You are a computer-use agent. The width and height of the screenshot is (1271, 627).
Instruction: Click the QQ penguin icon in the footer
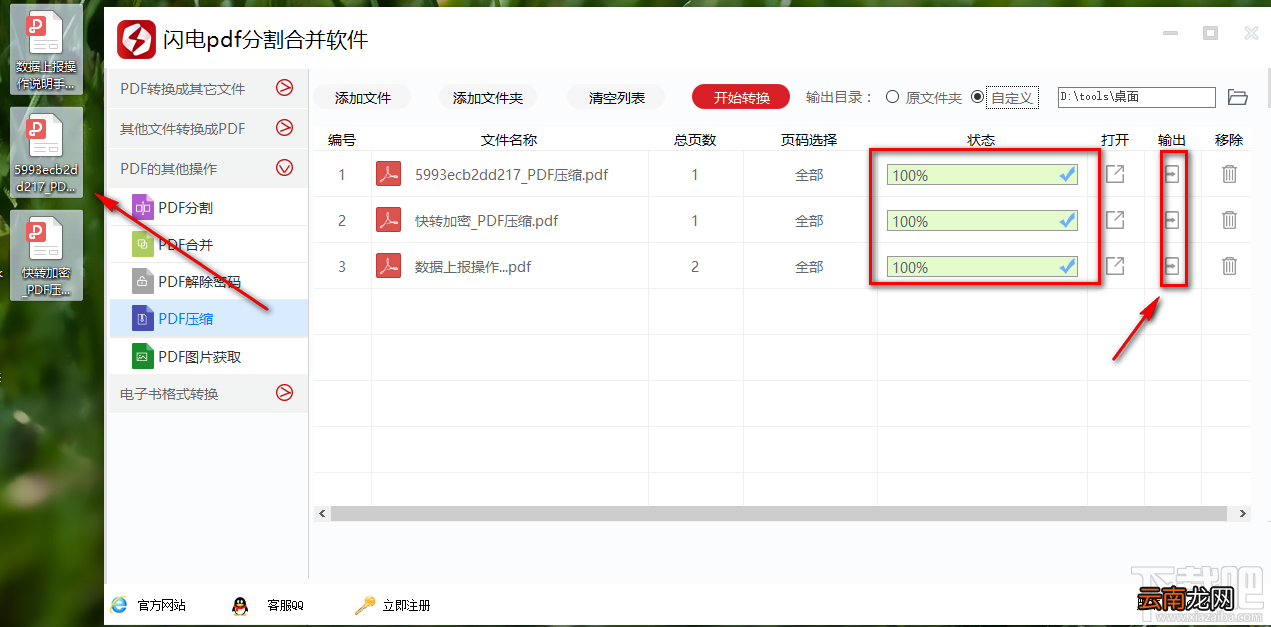[x=240, y=605]
